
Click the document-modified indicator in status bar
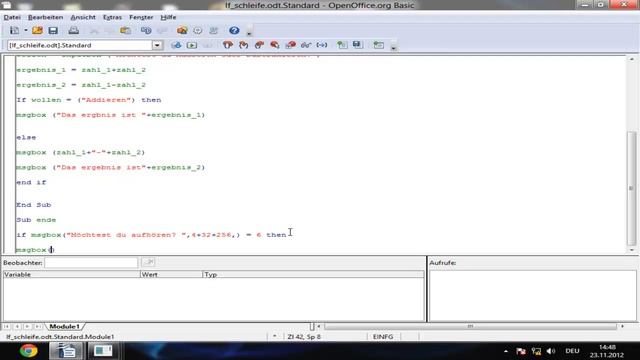click(274, 337)
